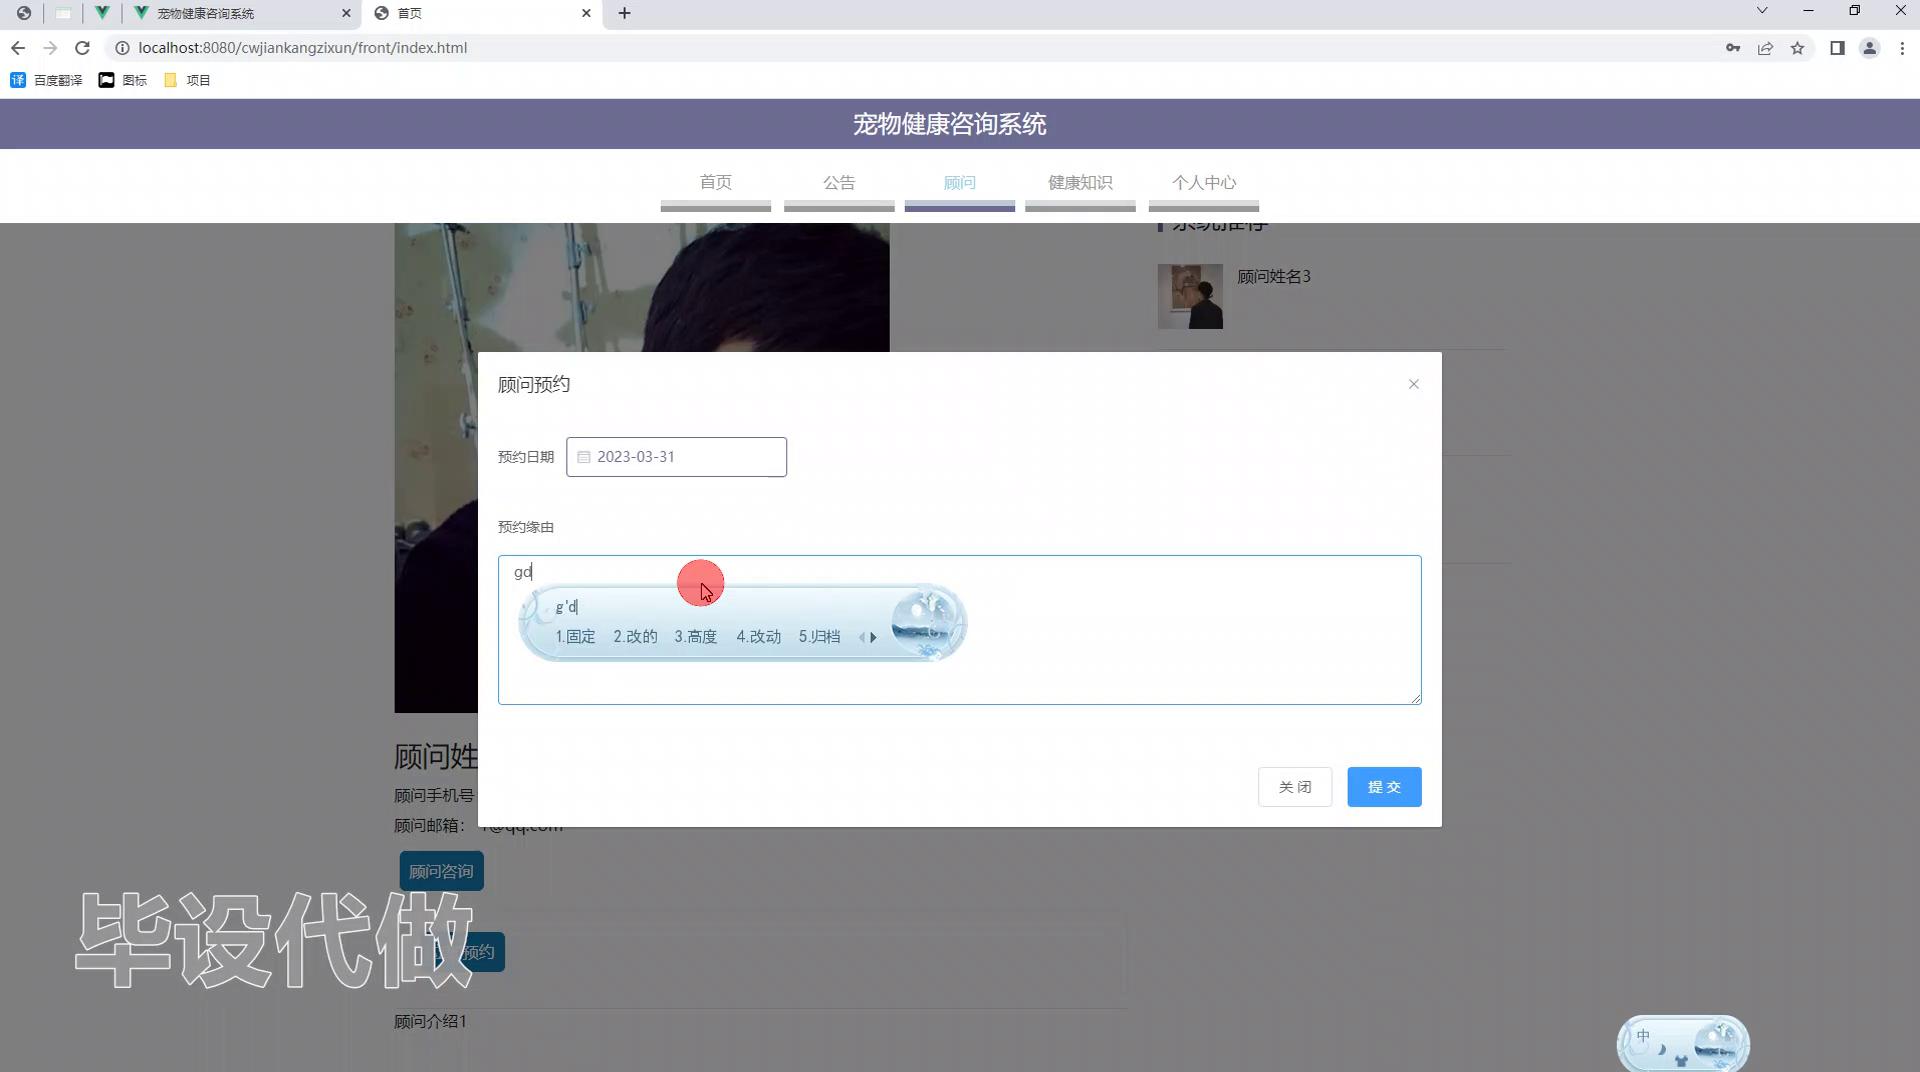Open saved passwords key icon

(x=1733, y=48)
